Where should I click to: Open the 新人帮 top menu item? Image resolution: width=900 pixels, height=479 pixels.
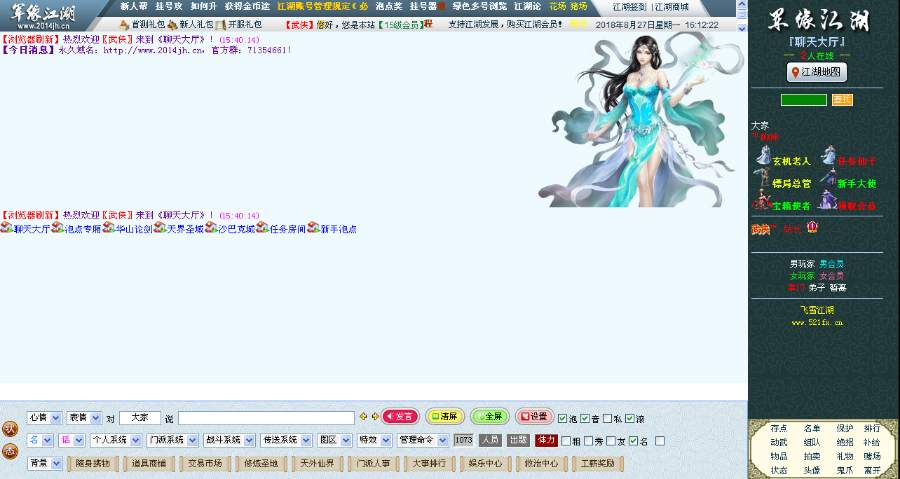click(x=134, y=6)
